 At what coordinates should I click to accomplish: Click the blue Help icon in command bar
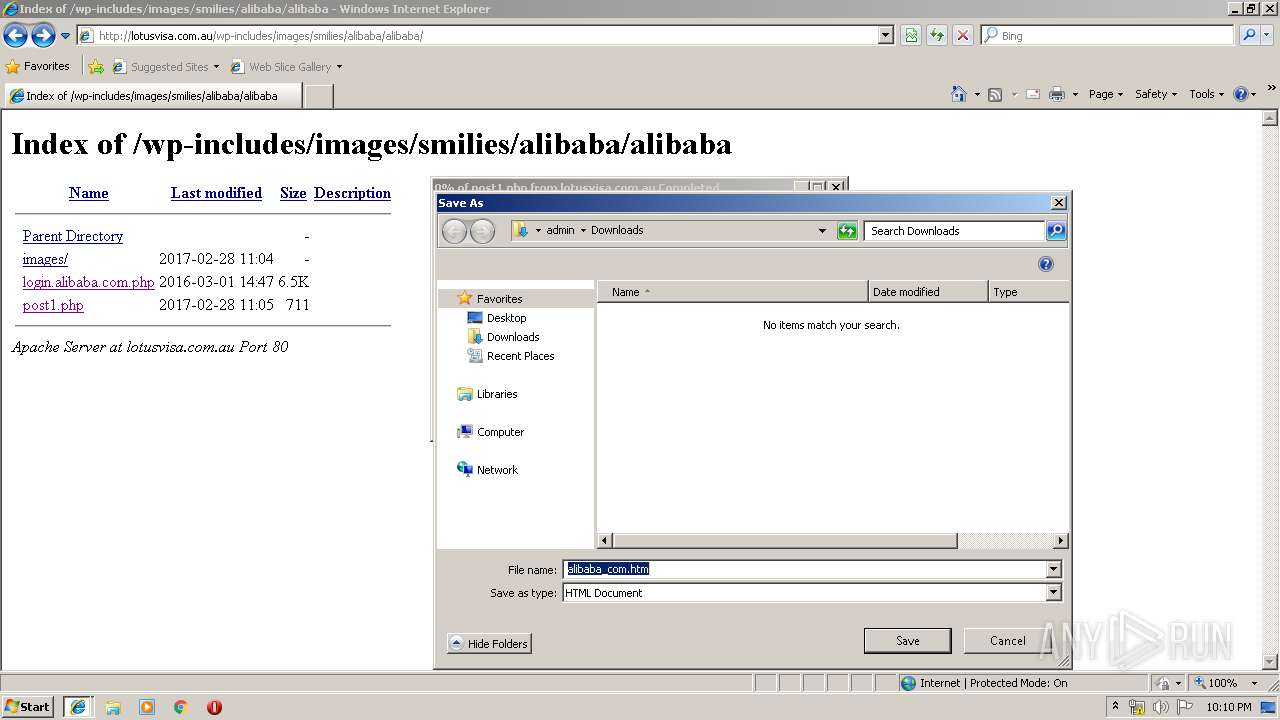point(1241,94)
